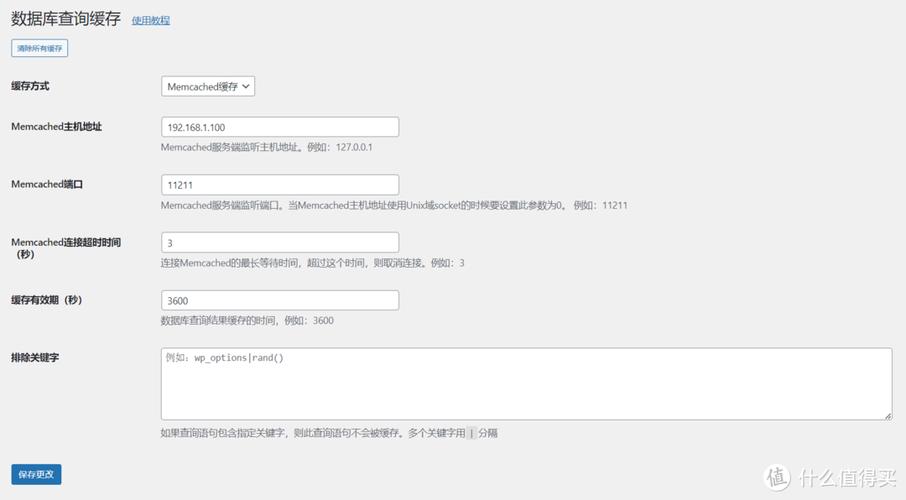Focus the host address field showing 192.168.1.100
Screen dimensions: 906x500
tap(280, 127)
